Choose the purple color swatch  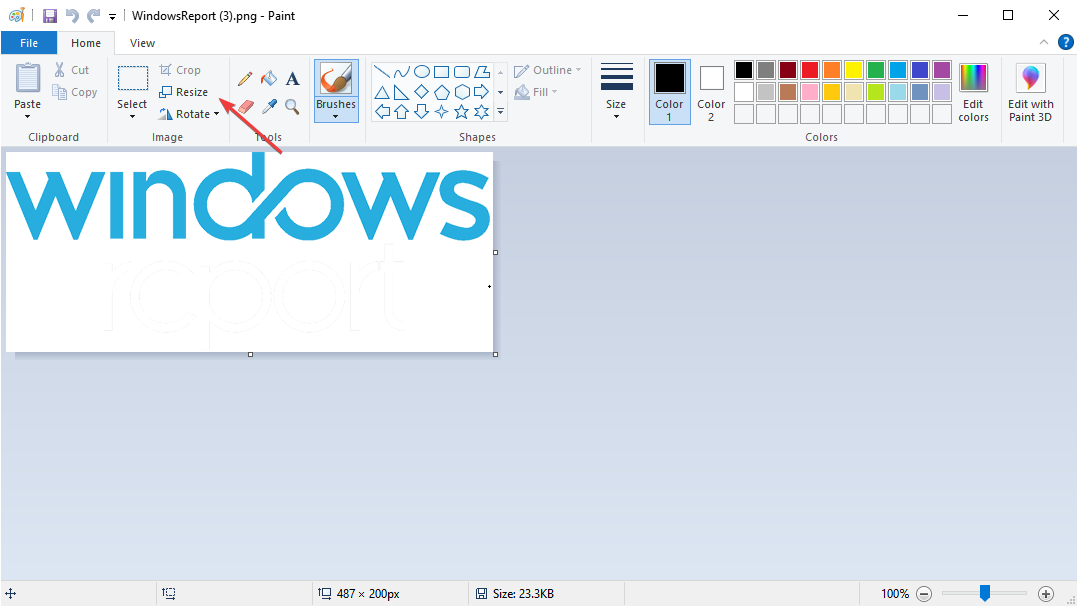942,69
